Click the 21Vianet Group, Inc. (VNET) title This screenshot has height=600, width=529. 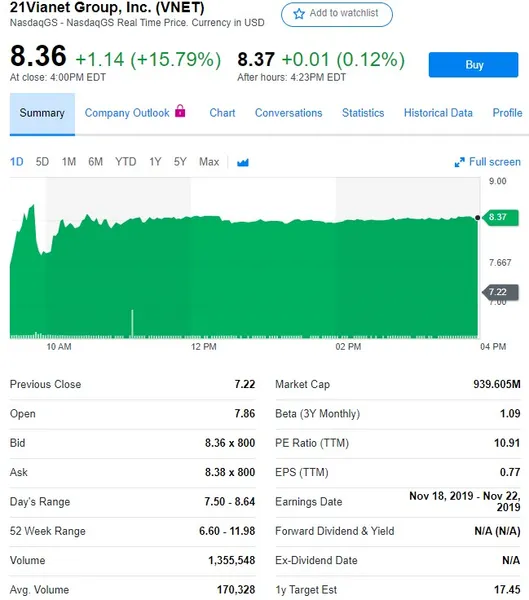(107, 7)
